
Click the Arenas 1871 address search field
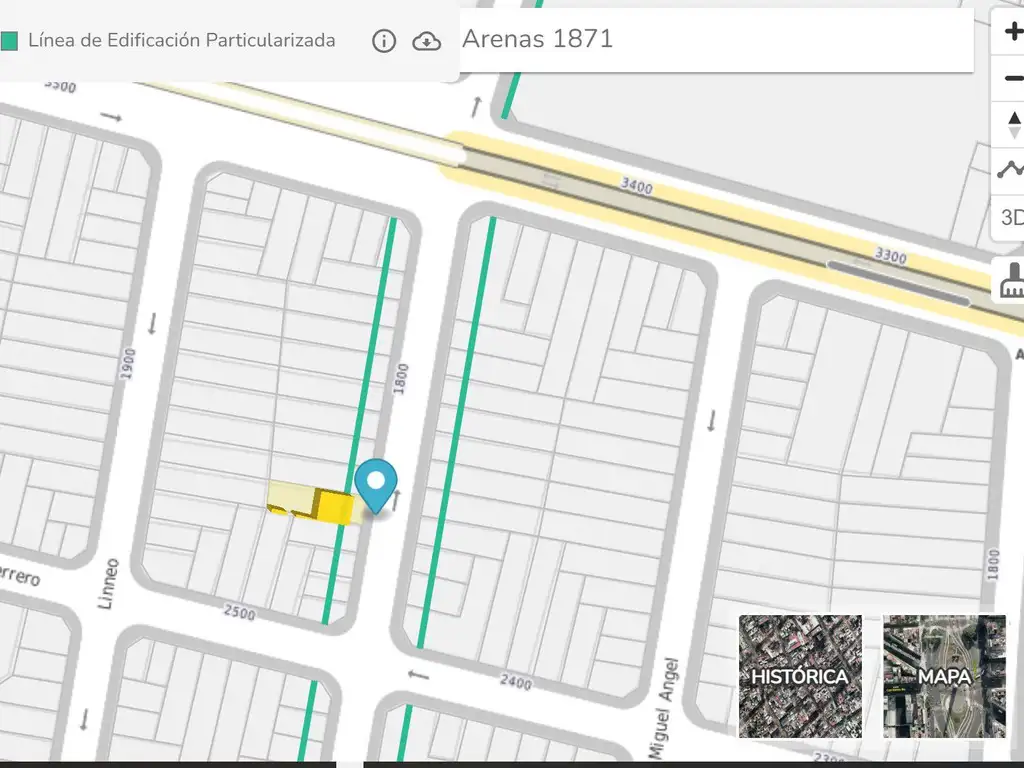pos(716,39)
